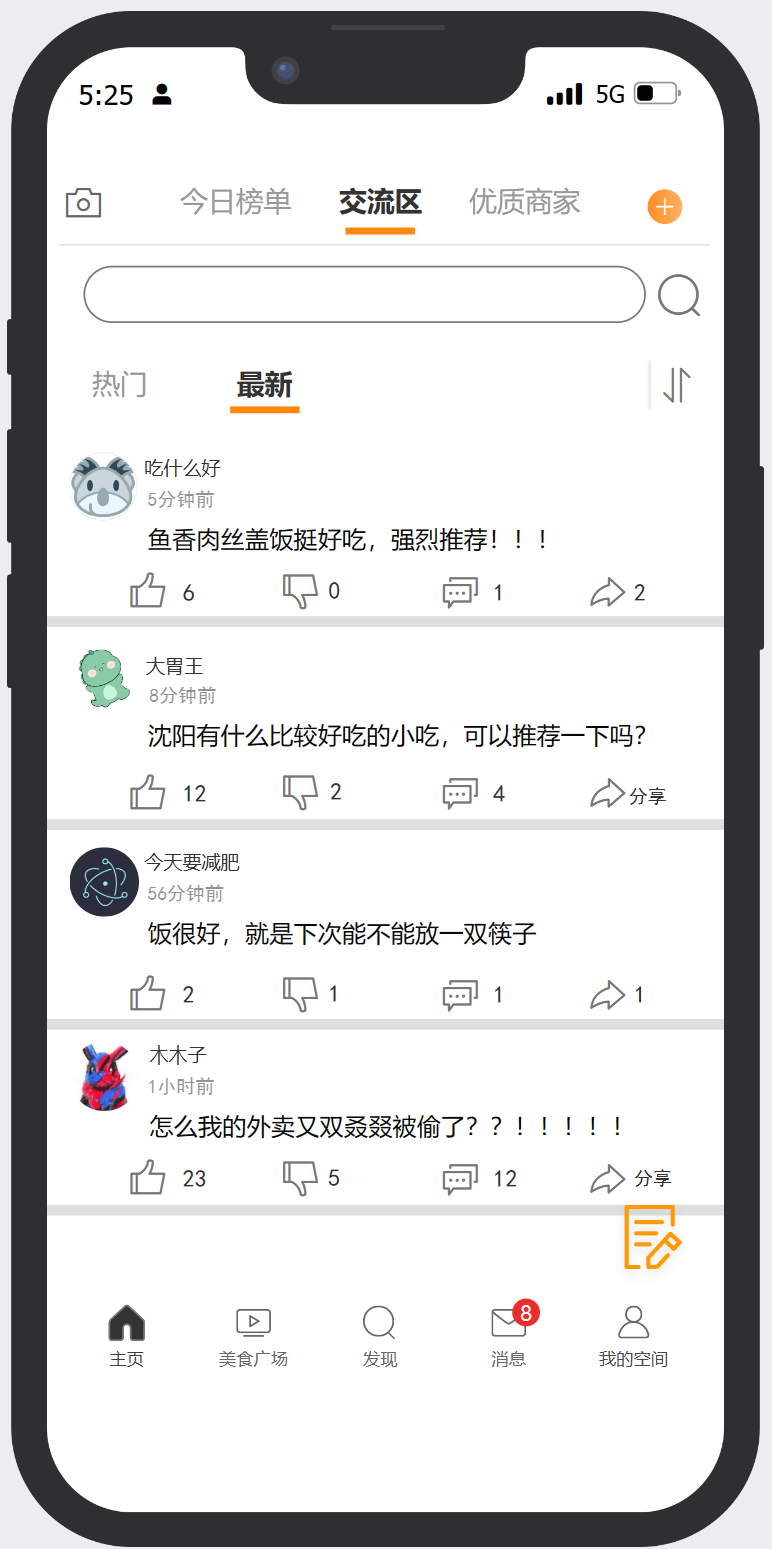Open 消息 with 8 unread badge
This screenshot has height=1549, width=772.
pos(509,1335)
